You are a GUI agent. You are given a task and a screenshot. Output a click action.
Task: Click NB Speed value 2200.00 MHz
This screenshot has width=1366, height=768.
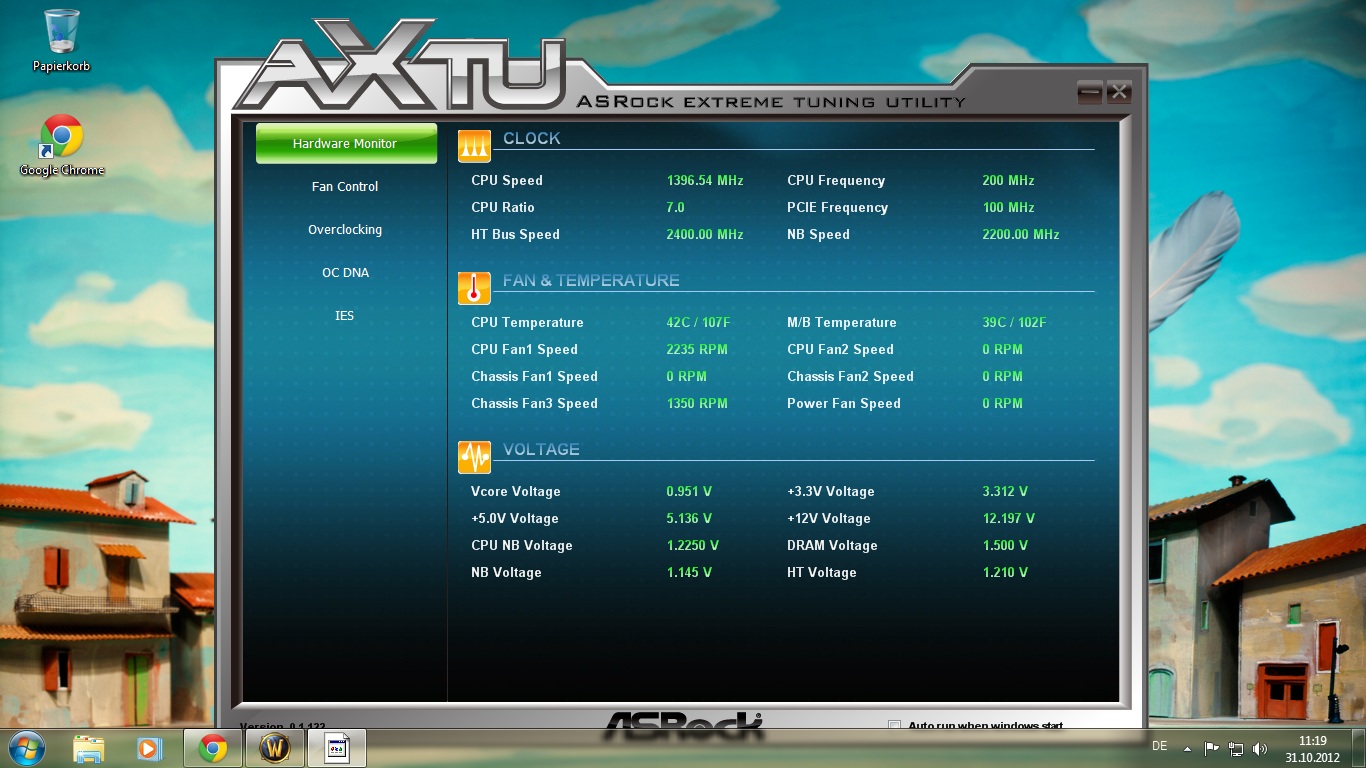[1021, 234]
